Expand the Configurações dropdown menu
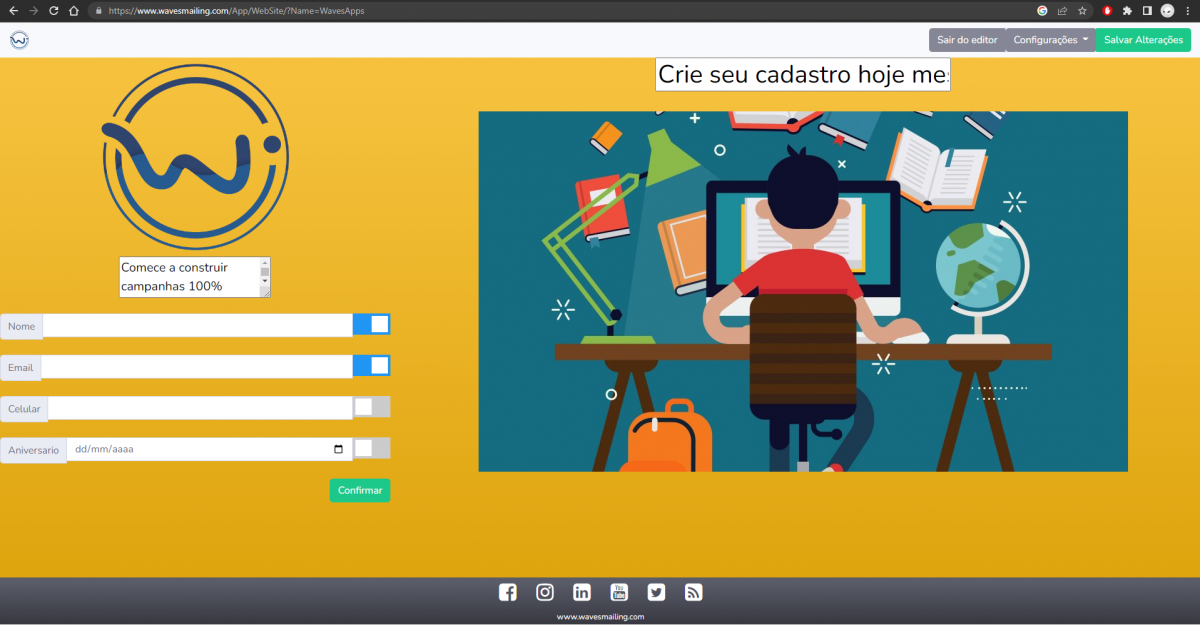Viewport: 1200px width, 625px height. pyautogui.click(x=1050, y=40)
